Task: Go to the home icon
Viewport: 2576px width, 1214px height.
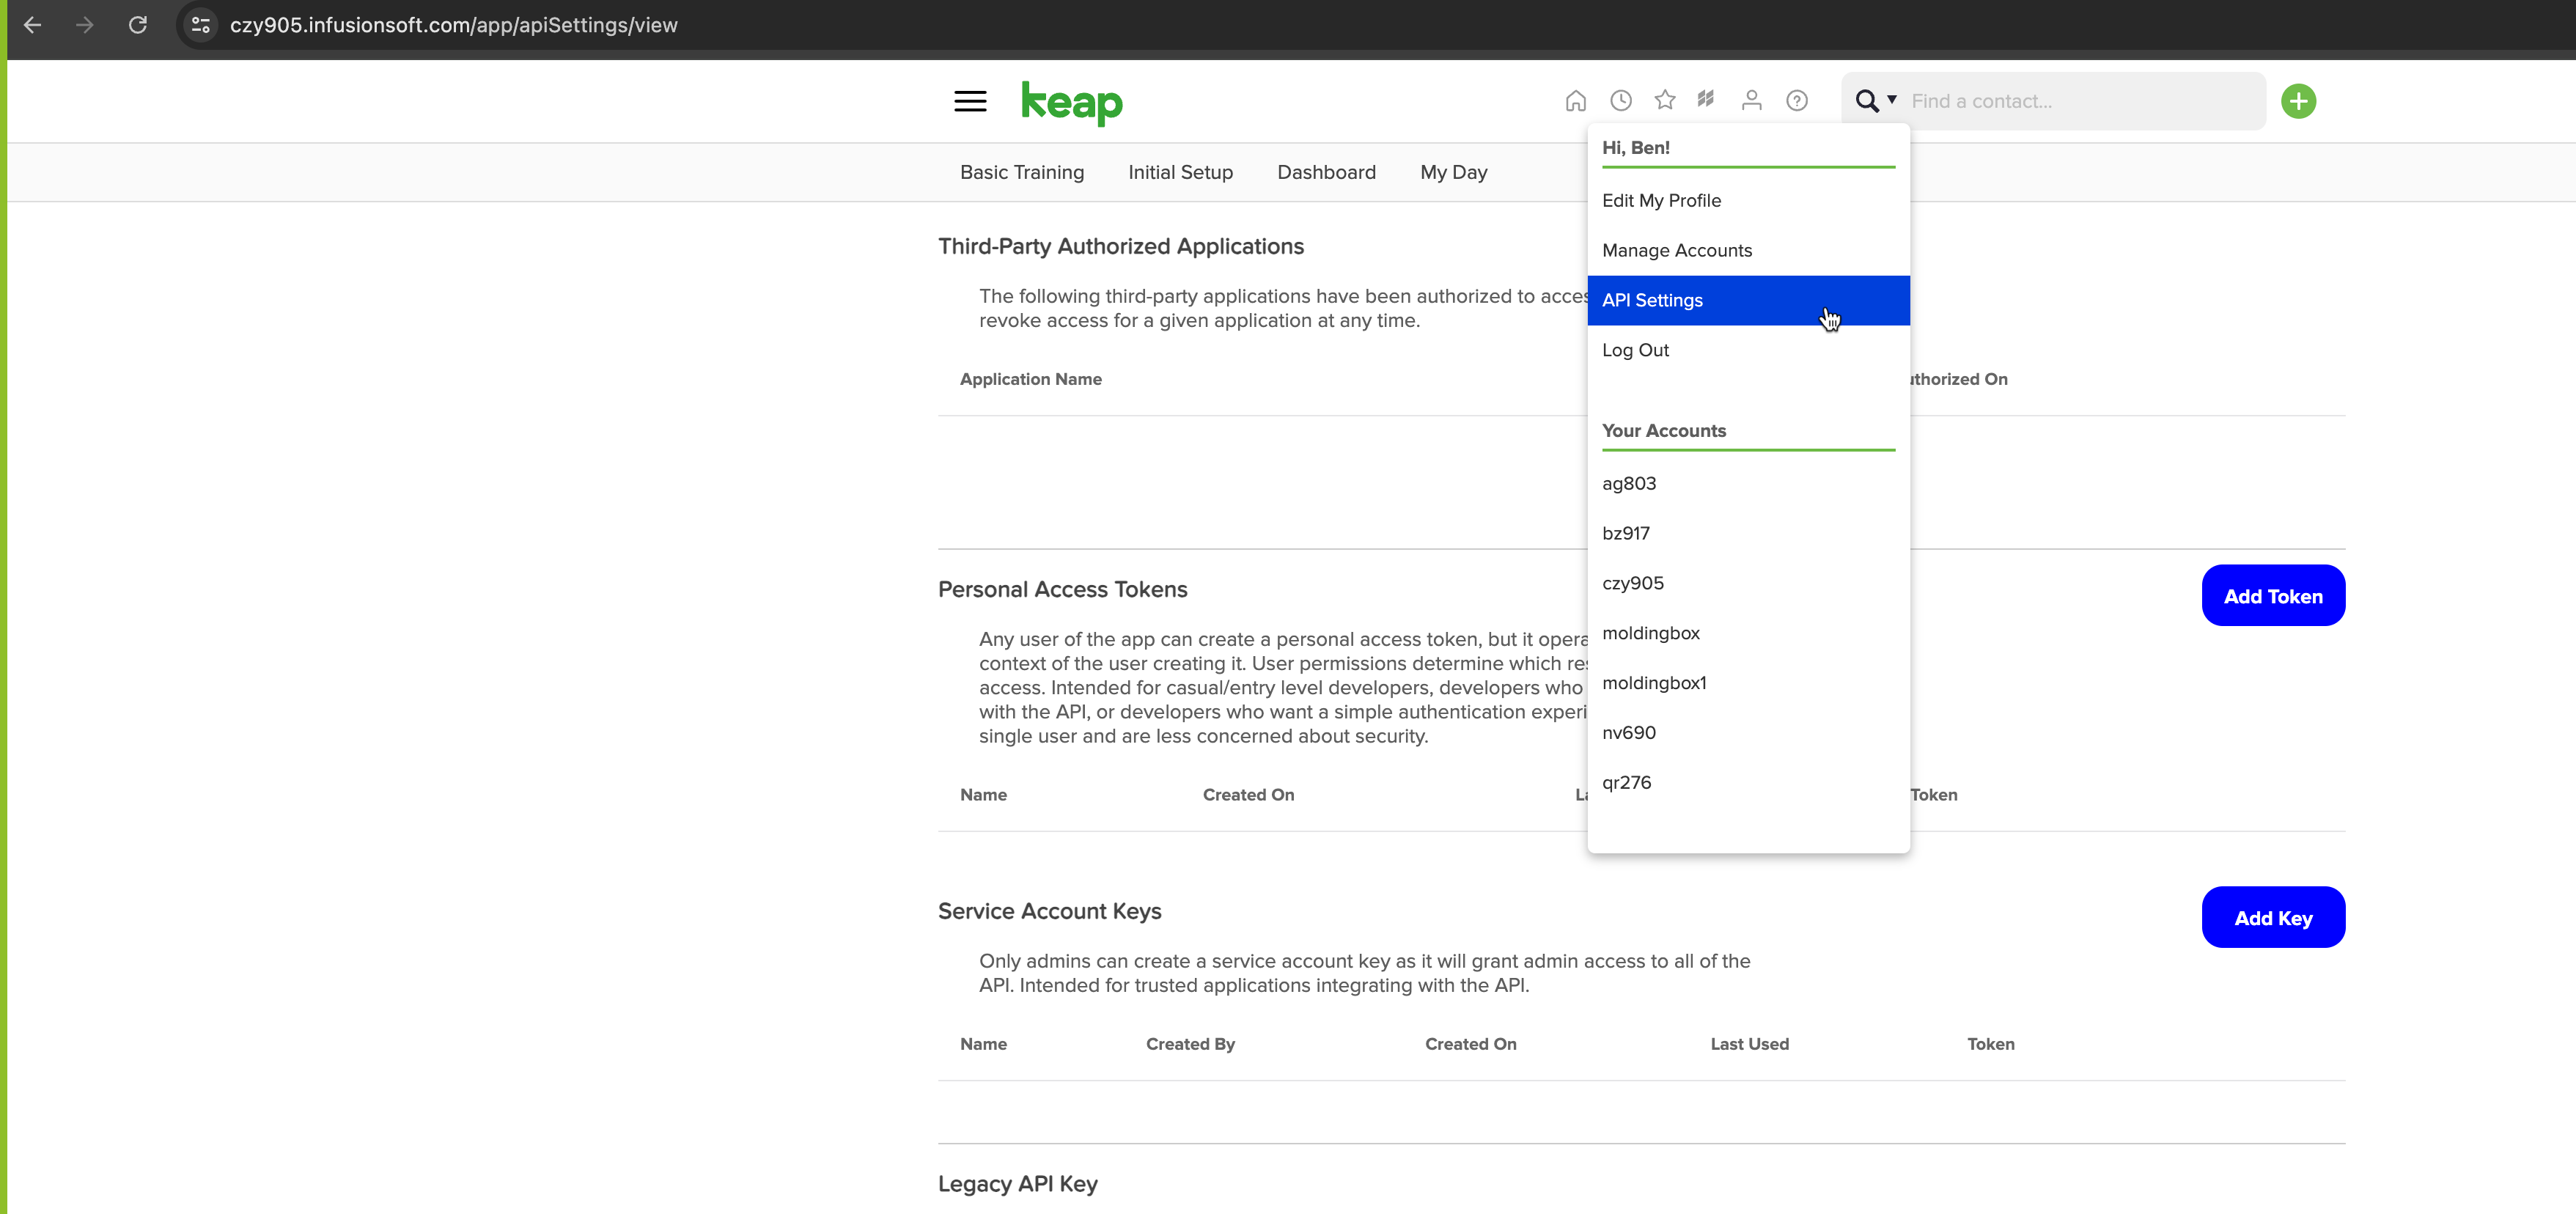Action: pyautogui.click(x=1575, y=101)
